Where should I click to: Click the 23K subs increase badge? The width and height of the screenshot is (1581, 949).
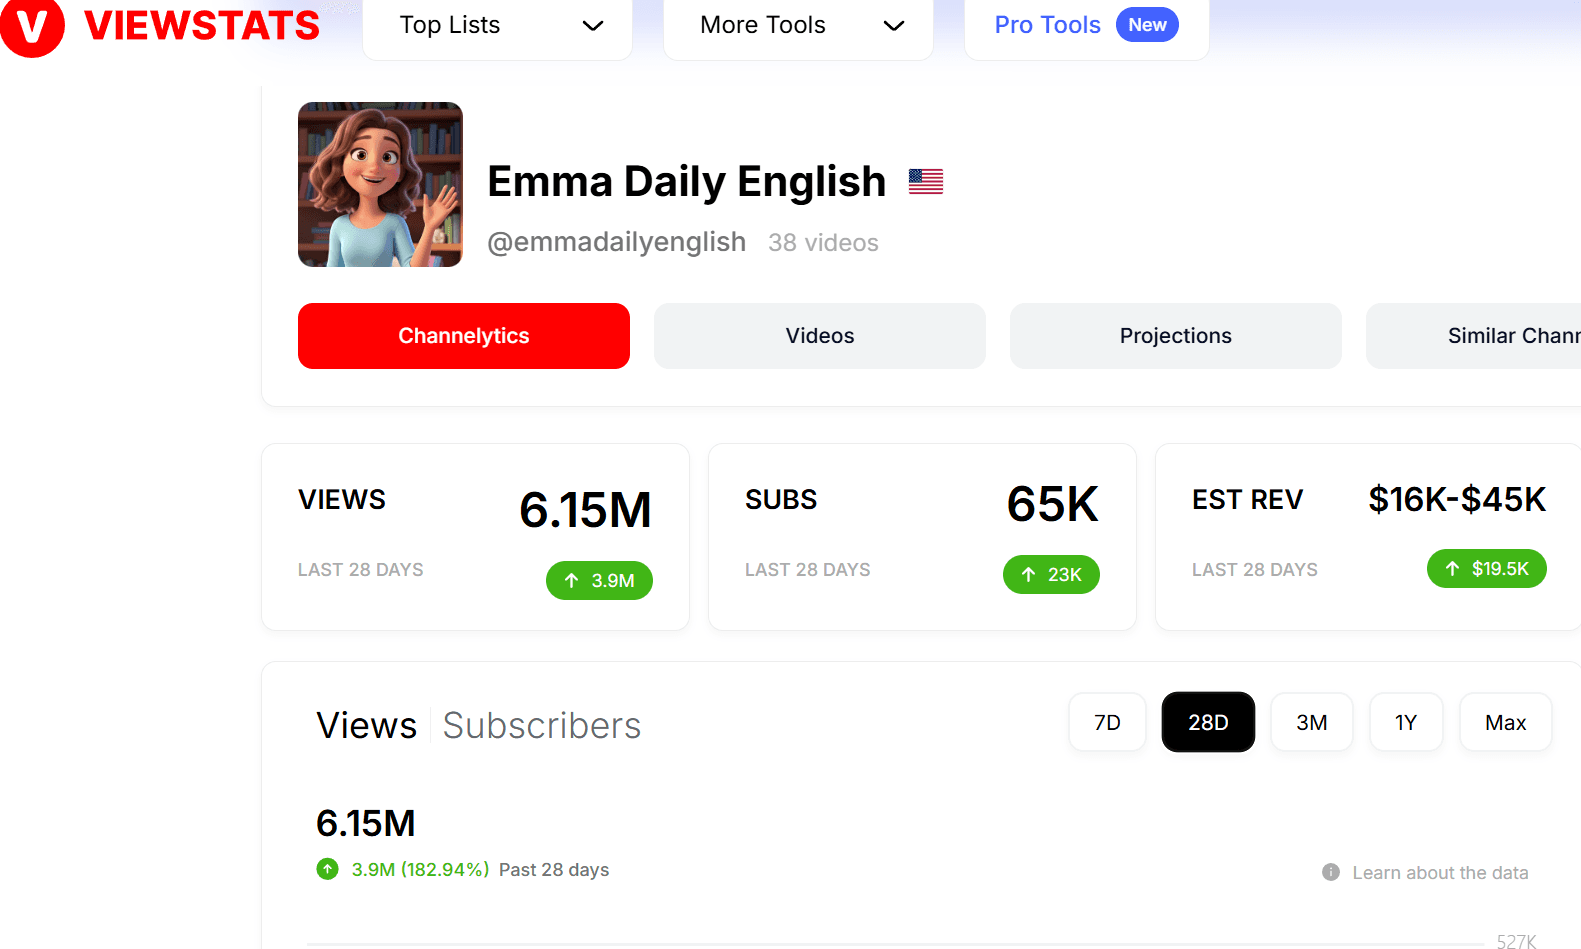pyautogui.click(x=1051, y=575)
